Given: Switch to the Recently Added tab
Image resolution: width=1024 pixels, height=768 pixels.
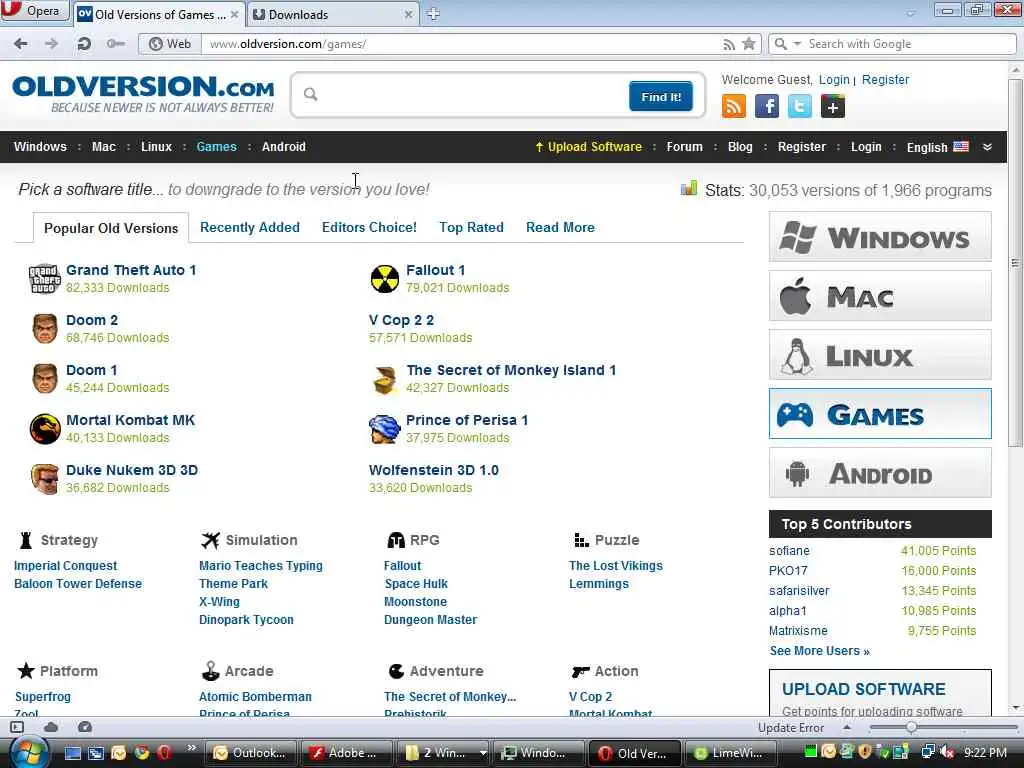Looking at the screenshot, I should pyautogui.click(x=249, y=227).
